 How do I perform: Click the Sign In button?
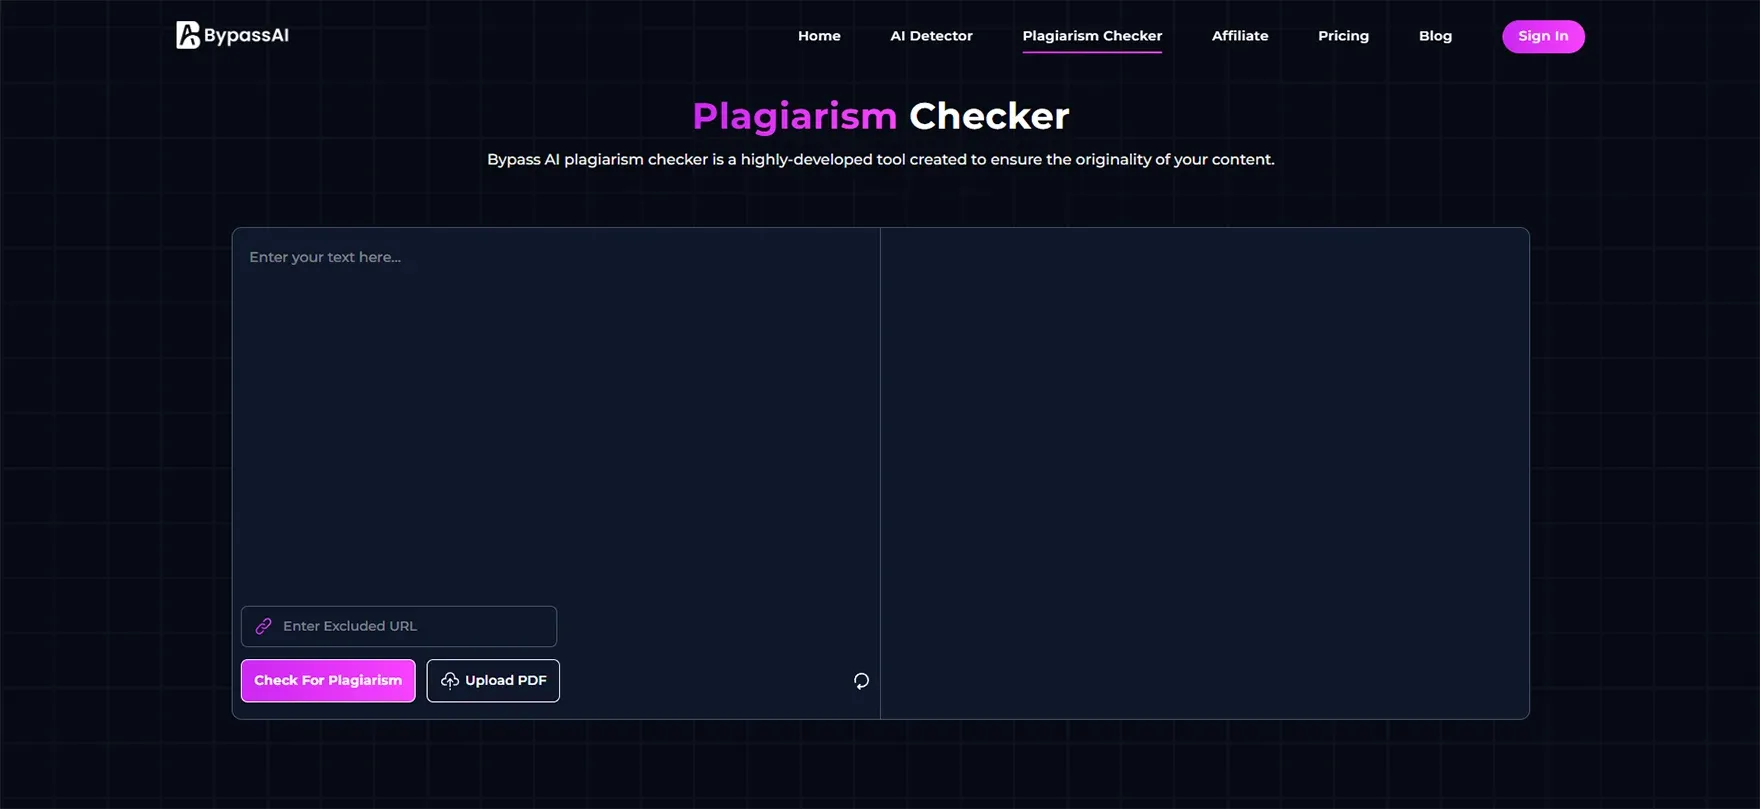click(x=1543, y=36)
